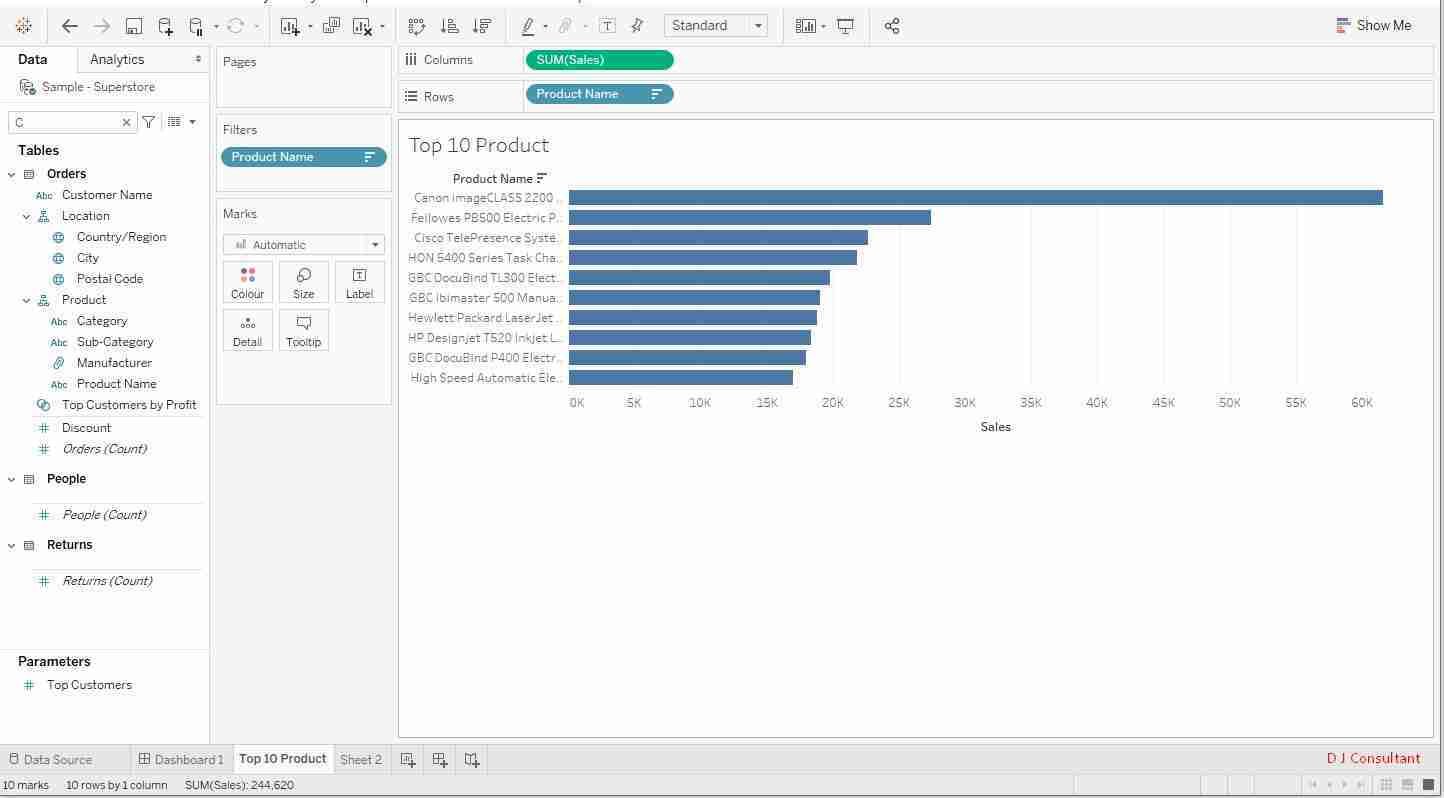Collapse the Orders table
Viewport: 1444px width, 798px height.
(x=12, y=174)
